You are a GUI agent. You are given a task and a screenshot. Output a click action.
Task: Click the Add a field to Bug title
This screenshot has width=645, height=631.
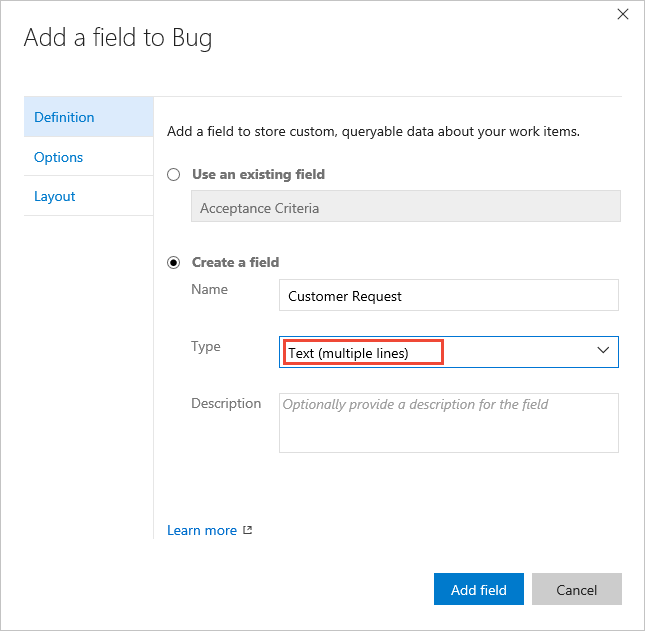pyautogui.click(x=118, y=38)
